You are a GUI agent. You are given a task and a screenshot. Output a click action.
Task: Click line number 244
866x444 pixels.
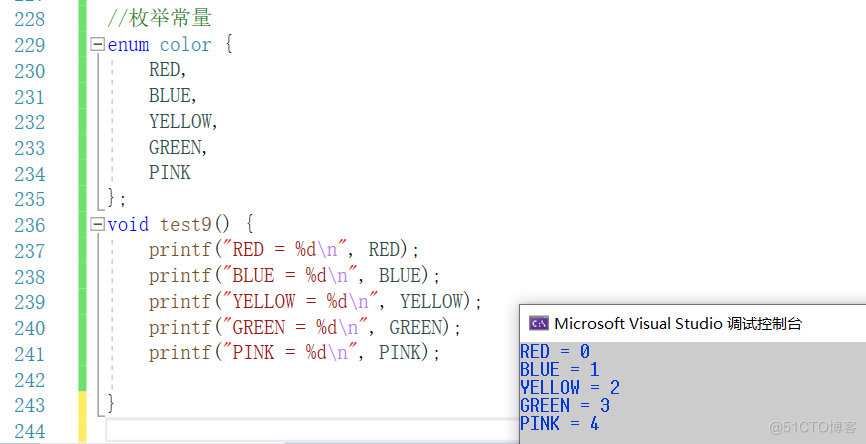[x=30, y=431]
